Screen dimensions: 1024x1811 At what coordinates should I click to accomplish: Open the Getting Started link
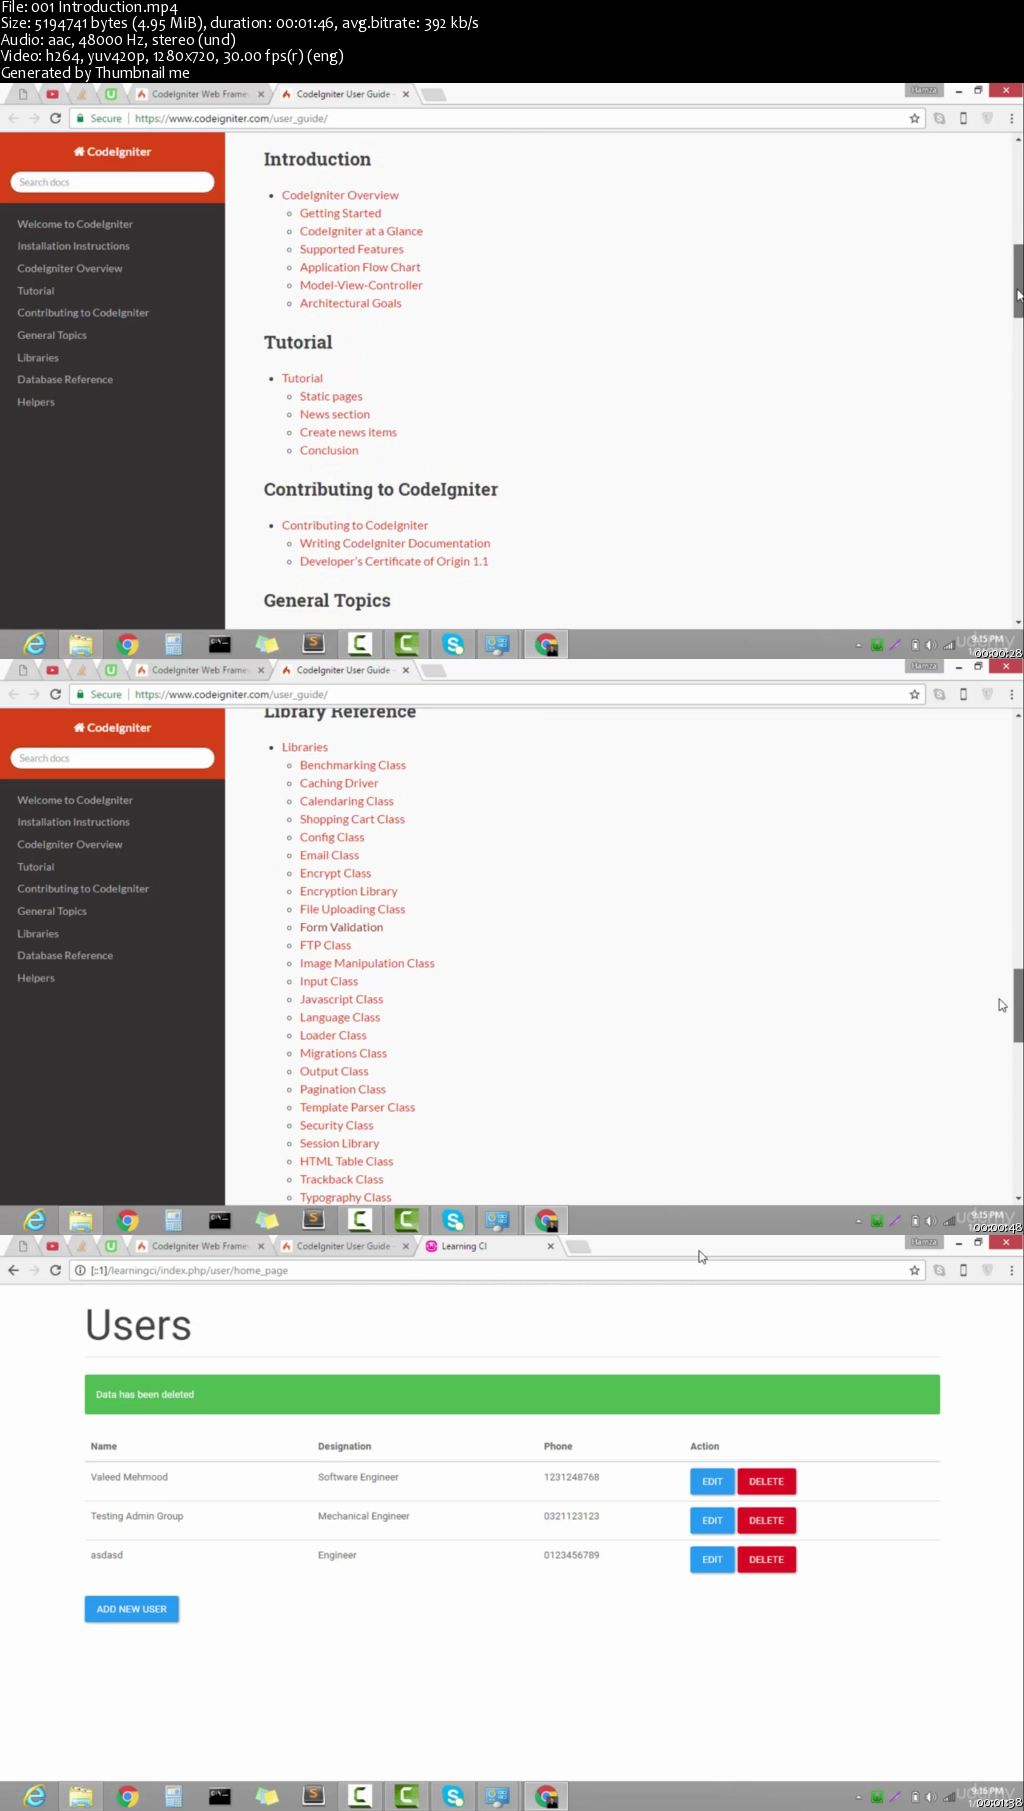click(x=340, y=213)
